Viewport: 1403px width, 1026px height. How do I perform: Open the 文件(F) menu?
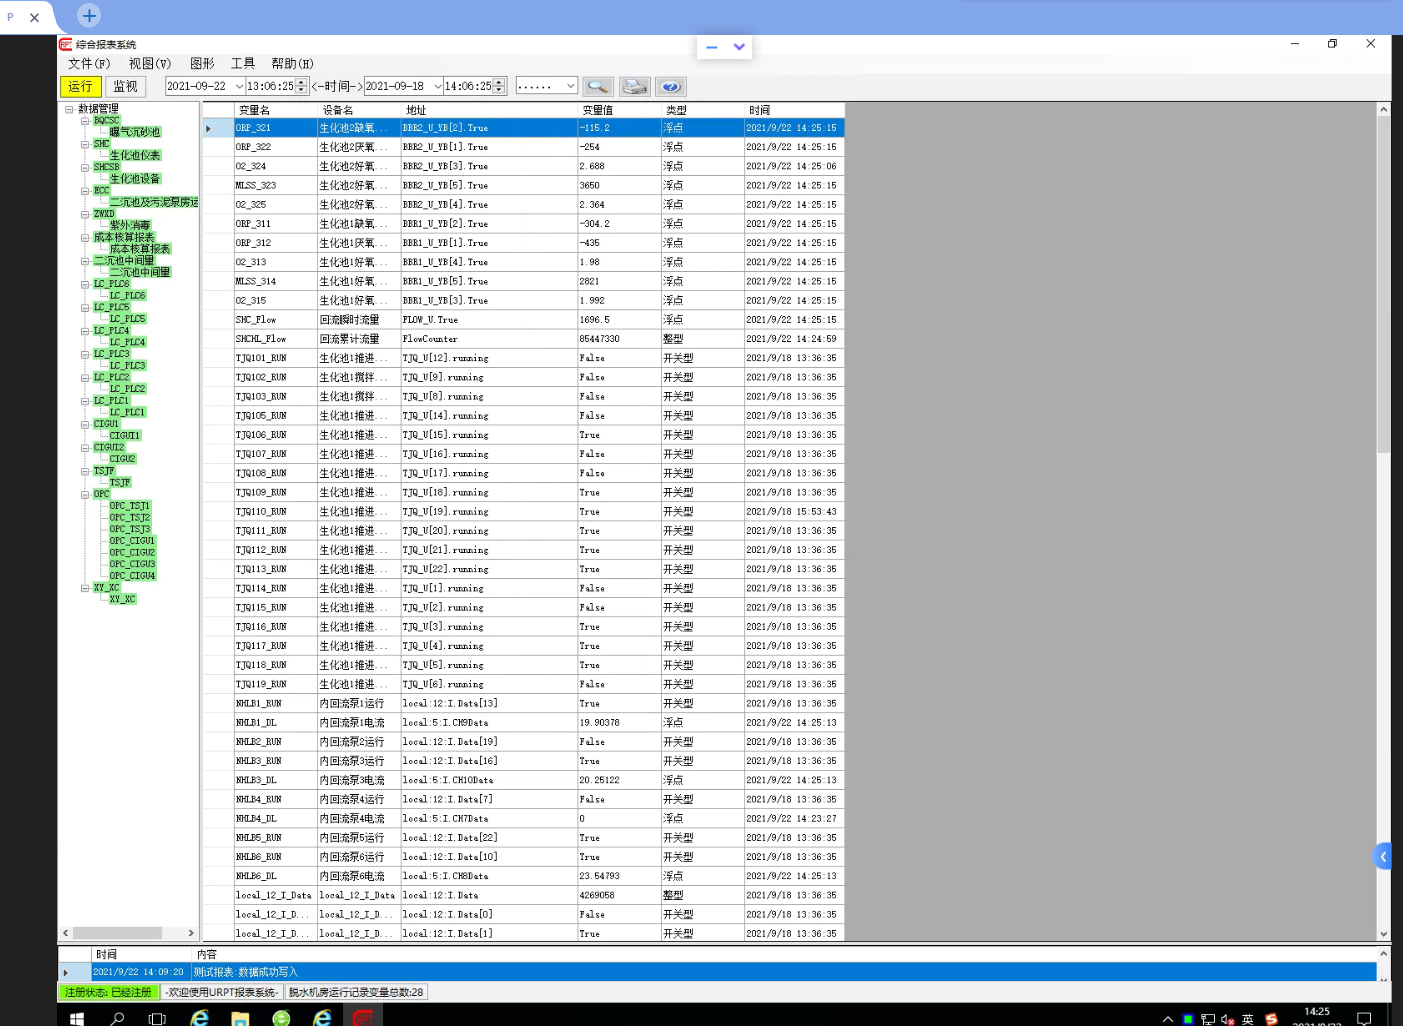click(89, 63)
